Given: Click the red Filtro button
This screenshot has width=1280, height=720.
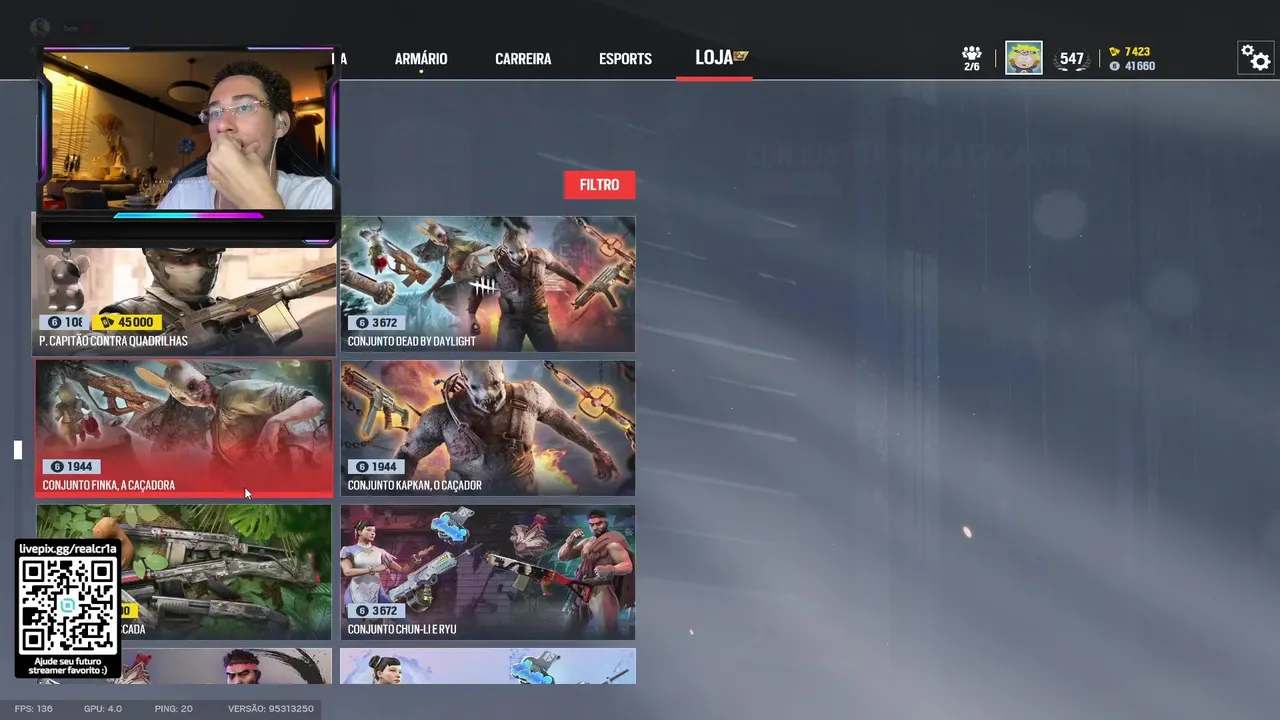Looking at the screenshot, I should pos(599,185).
